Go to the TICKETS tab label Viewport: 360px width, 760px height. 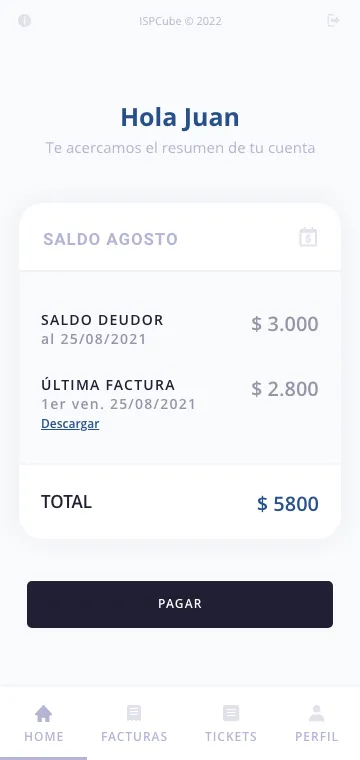(x=231, y=737)
